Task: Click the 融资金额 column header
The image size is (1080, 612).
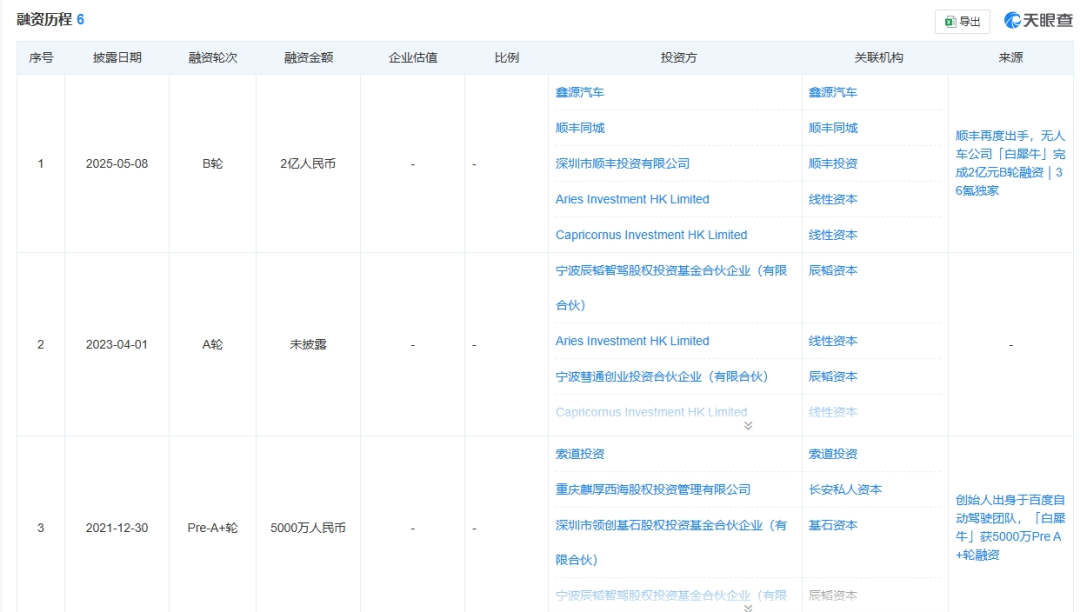Action: (309, 58)
